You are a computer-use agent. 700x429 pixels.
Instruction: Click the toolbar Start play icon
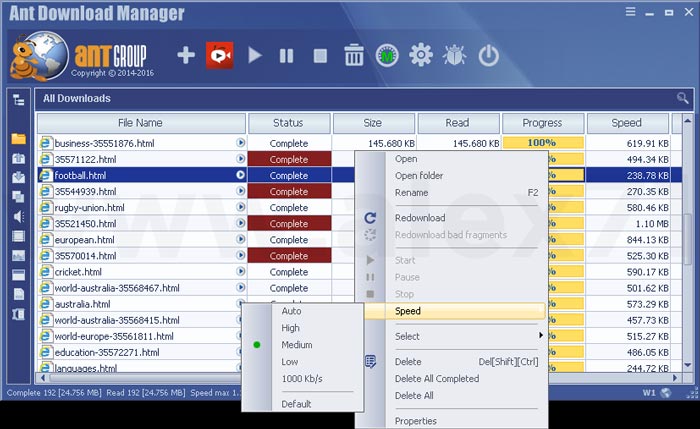pyautogui.click(x=254, y=56)
